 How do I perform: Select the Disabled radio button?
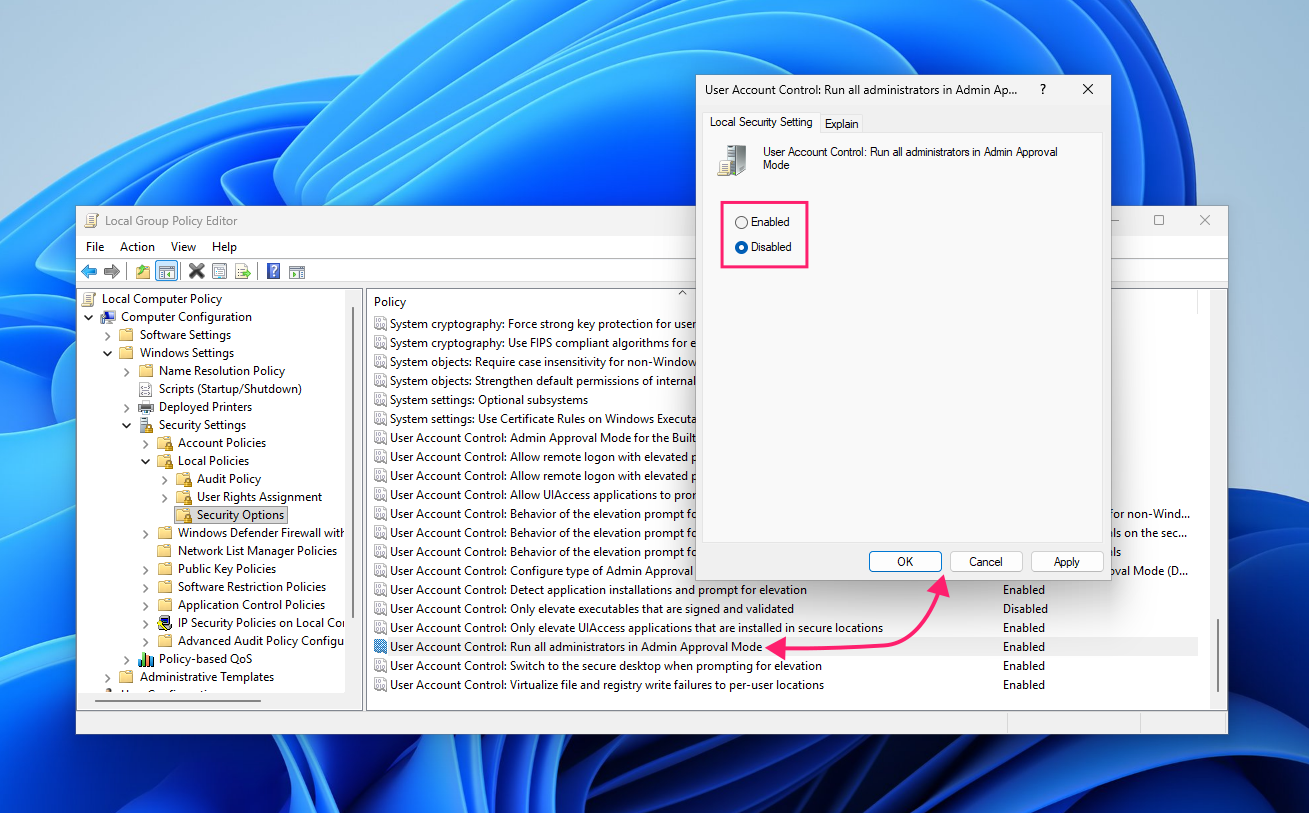[741, 247]
